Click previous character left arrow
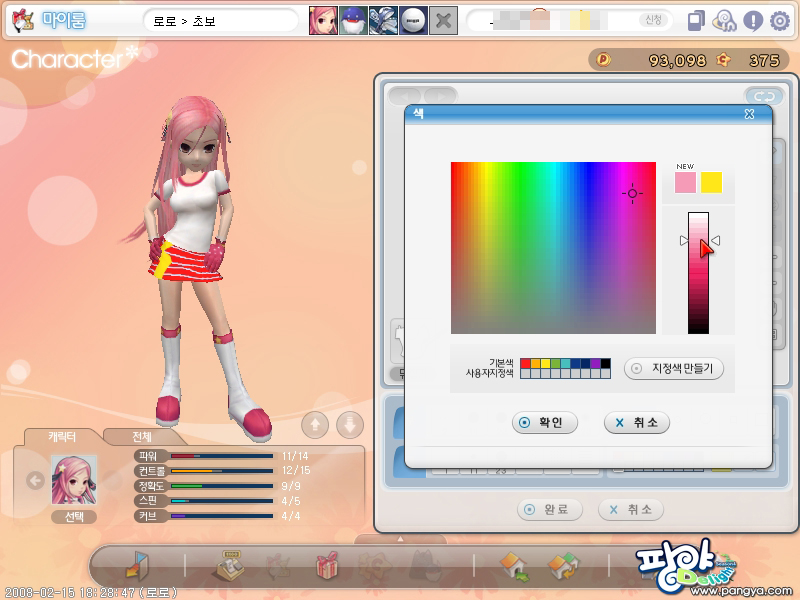Viewport: 800px width, 600px height. [35, 480]
